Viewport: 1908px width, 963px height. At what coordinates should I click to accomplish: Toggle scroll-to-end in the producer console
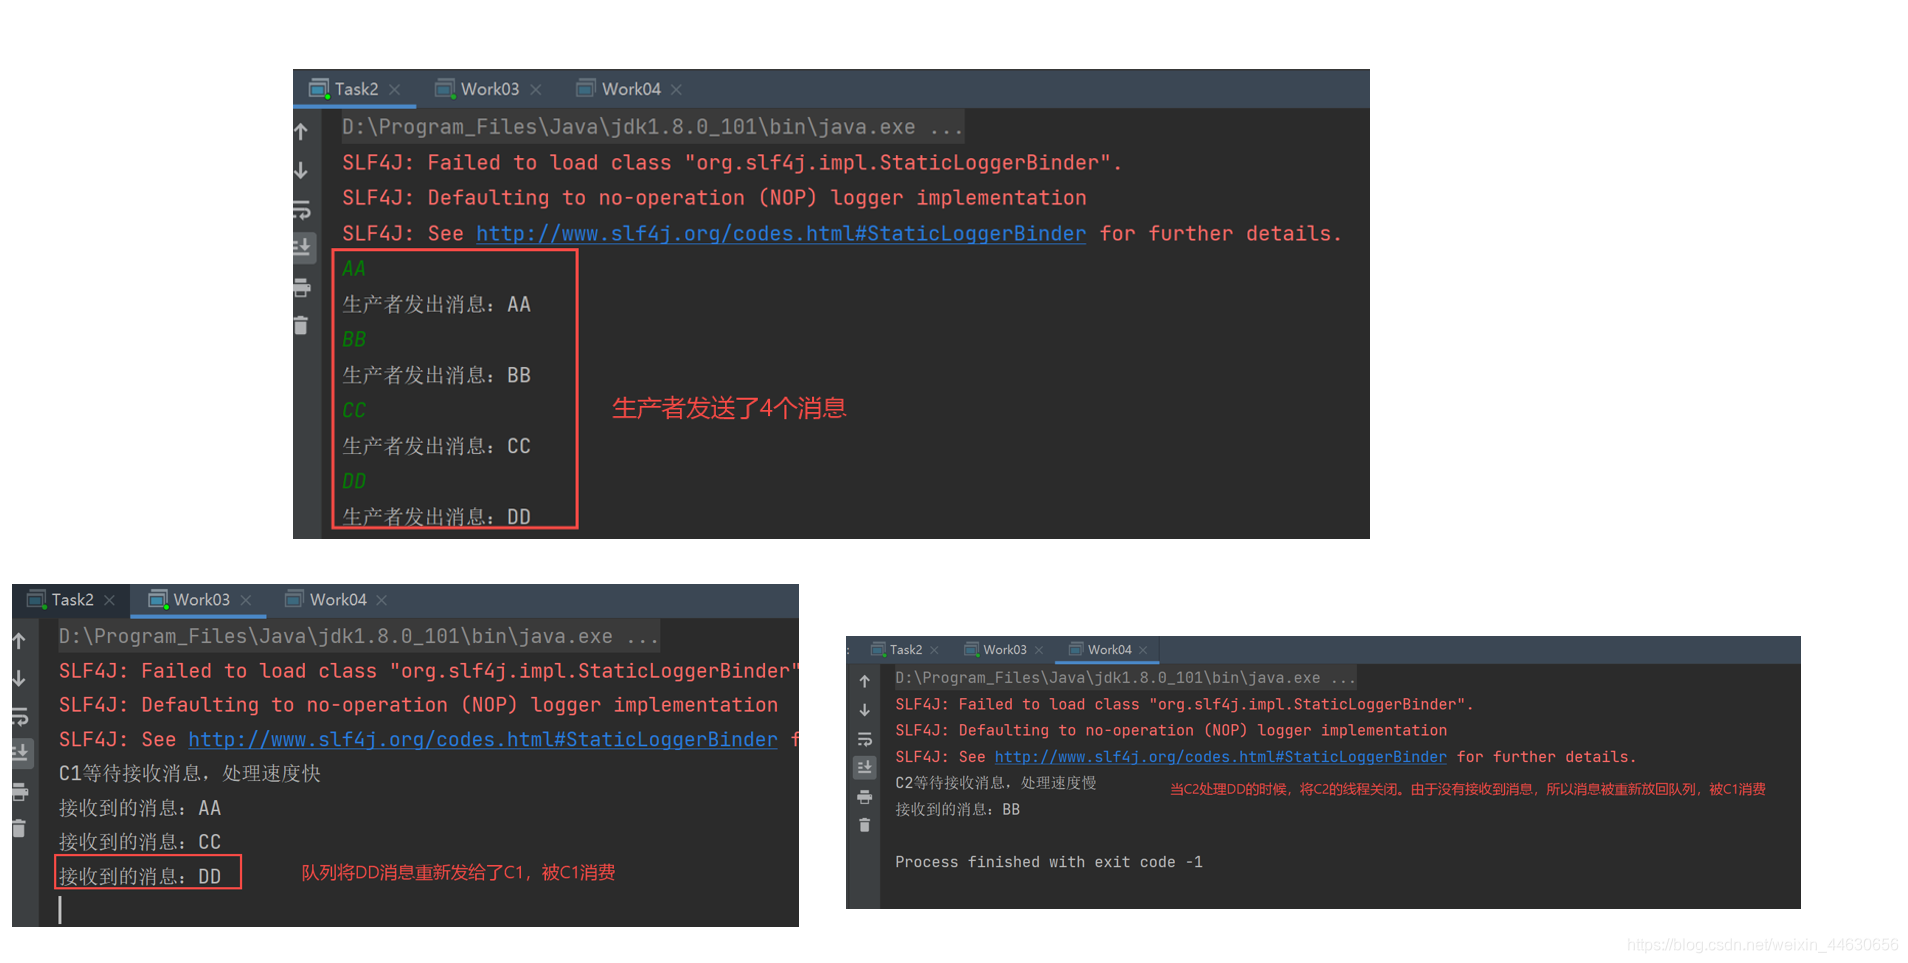point(302,246)
